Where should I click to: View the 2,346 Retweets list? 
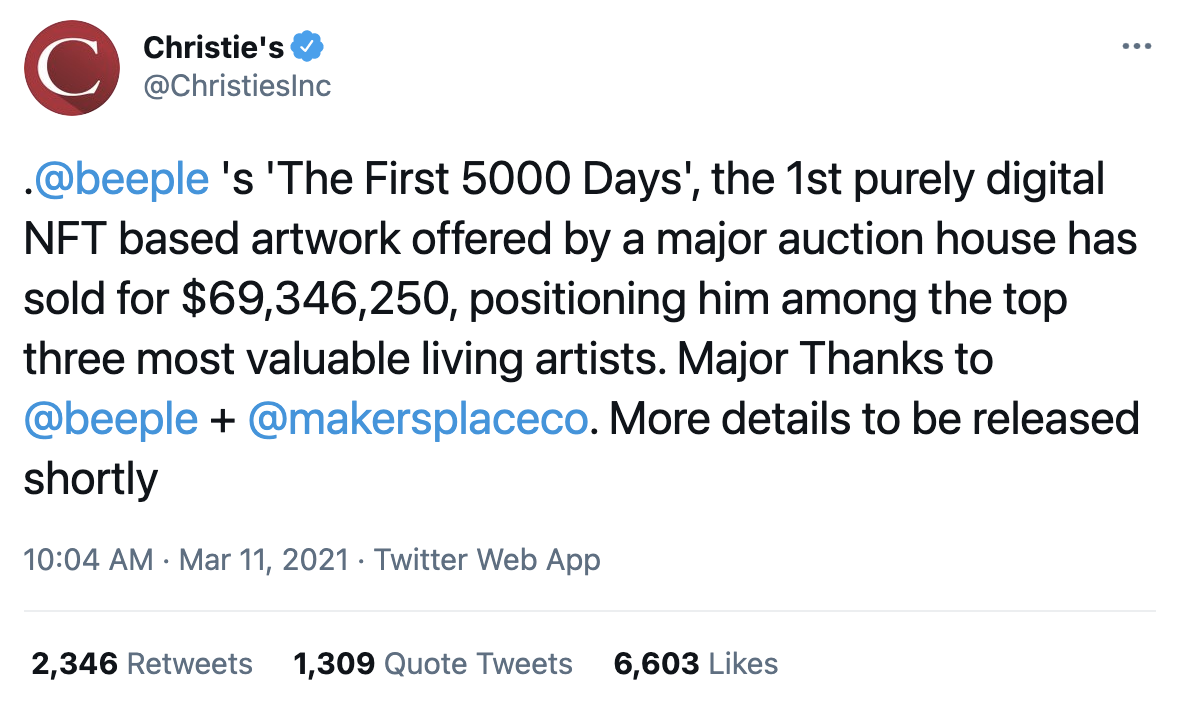tap(141, 663)
